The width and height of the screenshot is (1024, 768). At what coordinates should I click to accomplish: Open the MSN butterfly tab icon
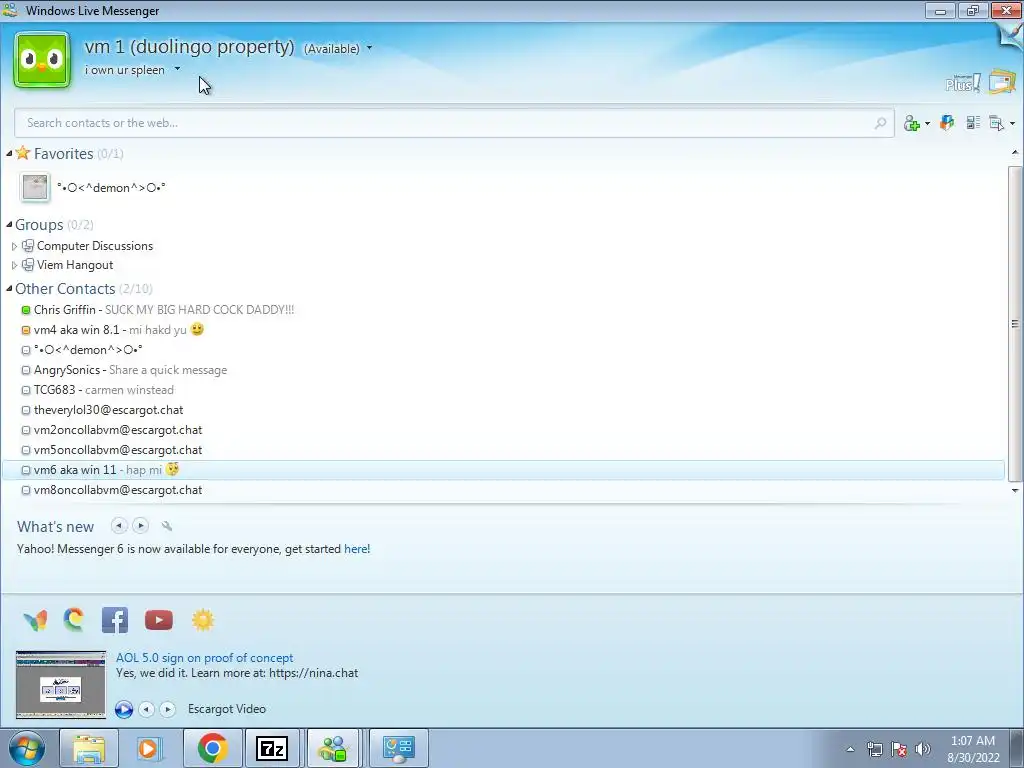(x=35, y=620)
